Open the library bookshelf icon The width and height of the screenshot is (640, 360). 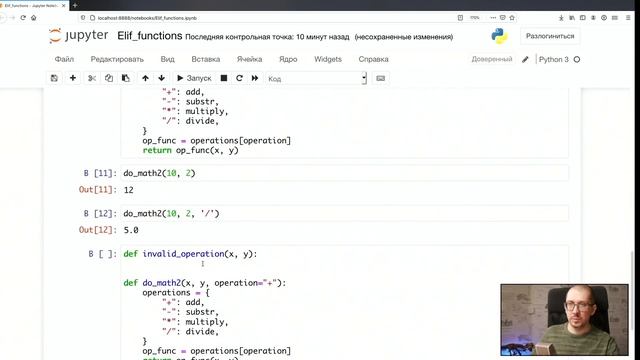(x=572, y=18)
